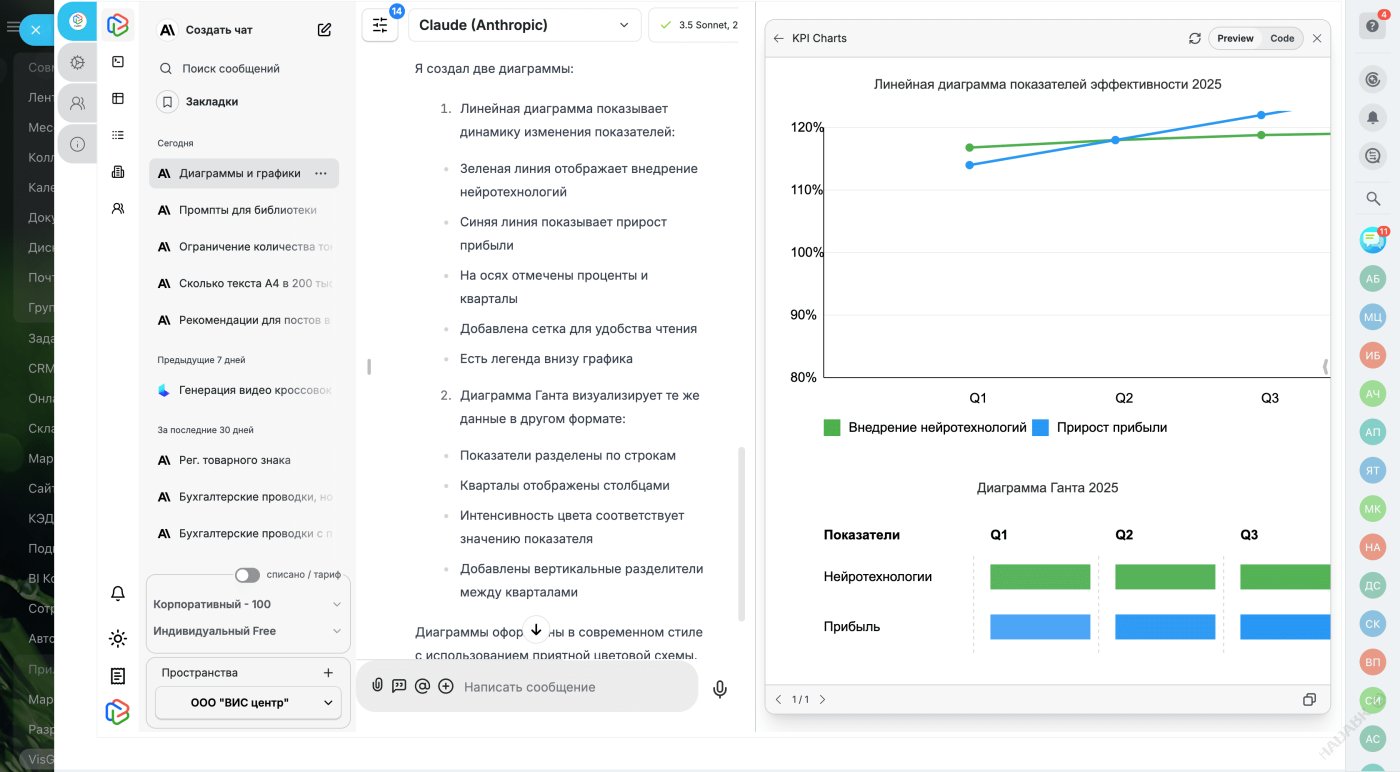Switch to Code view in the preview
Screen dimensions: 1400x772
click(1282, 38)
